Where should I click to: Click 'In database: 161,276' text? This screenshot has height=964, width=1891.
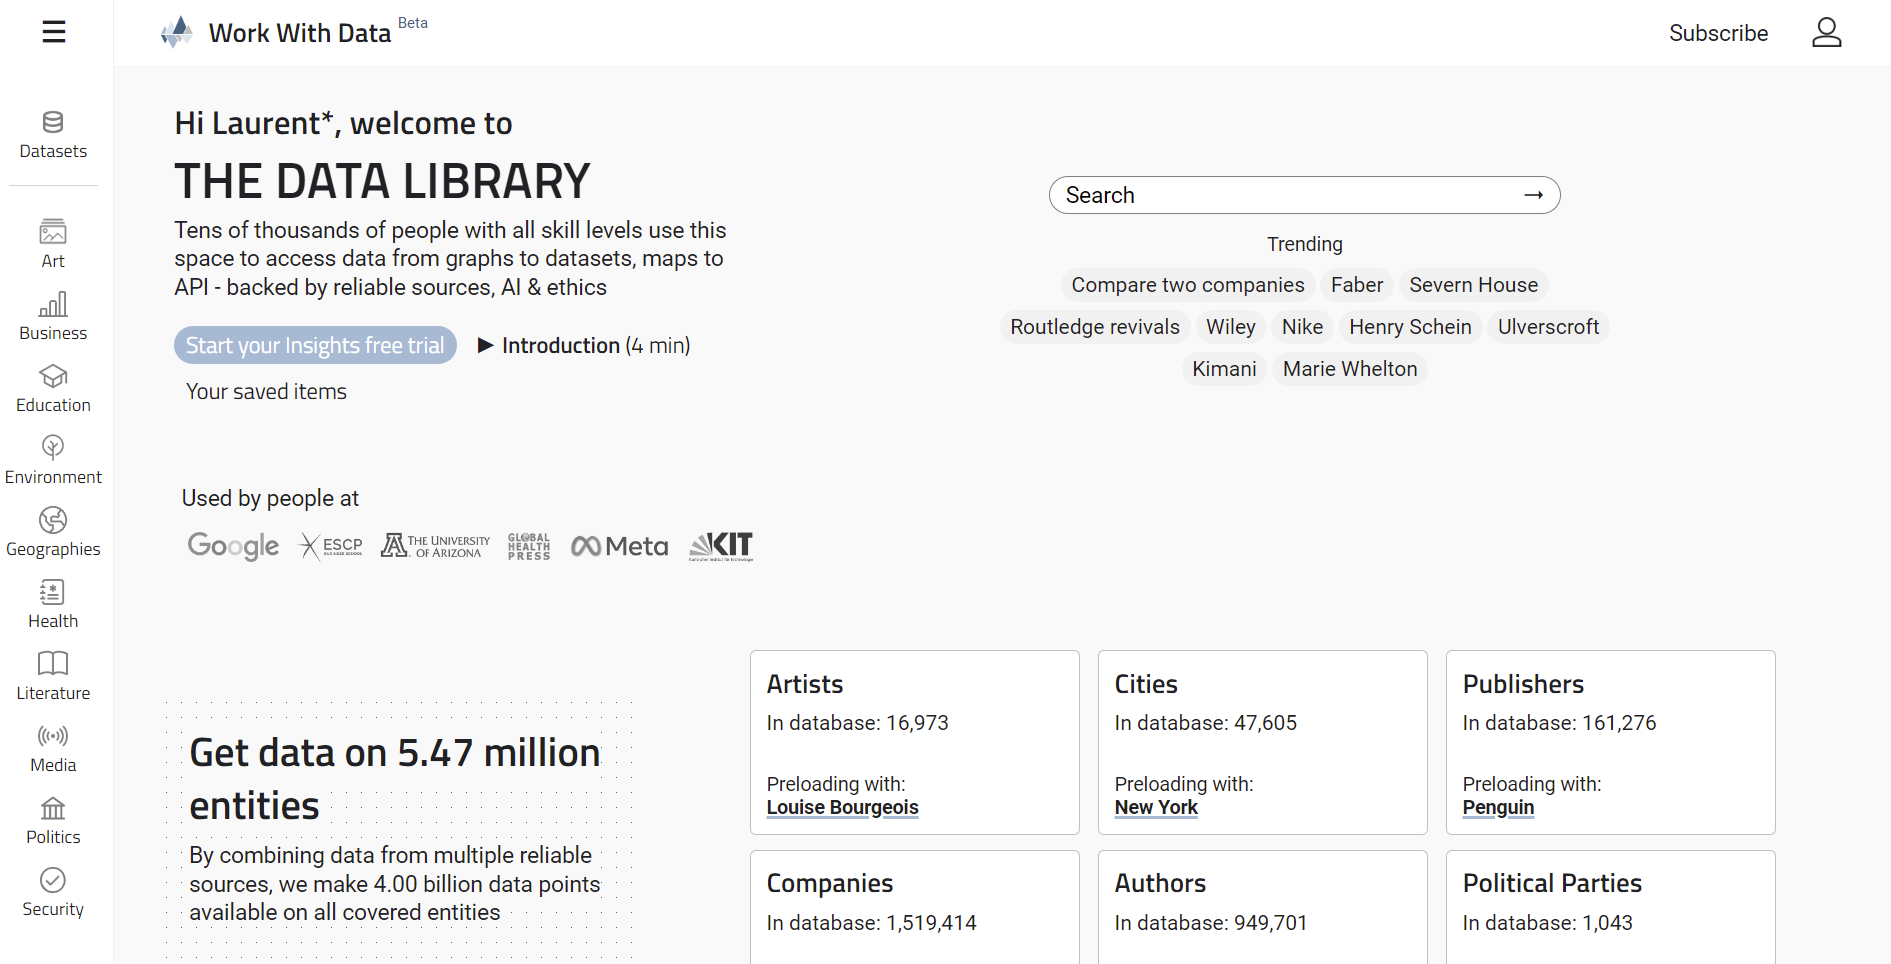[1559, 723]
